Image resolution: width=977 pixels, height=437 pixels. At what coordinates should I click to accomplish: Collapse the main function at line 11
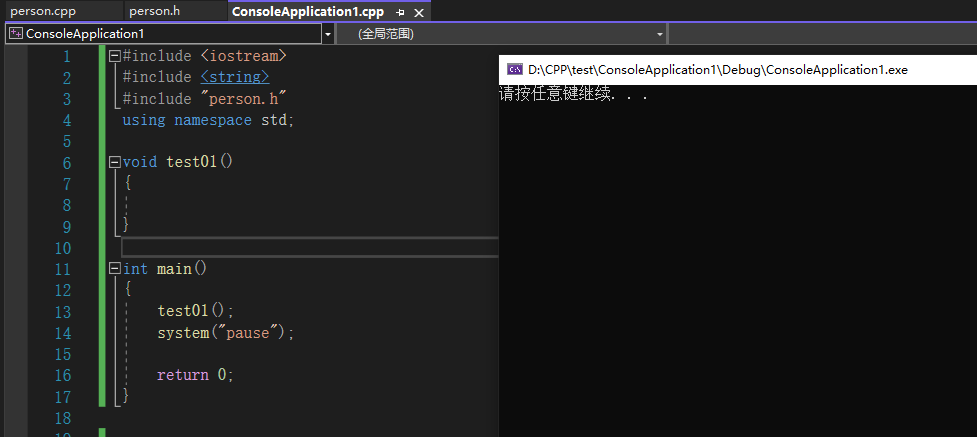click(114, 269)
